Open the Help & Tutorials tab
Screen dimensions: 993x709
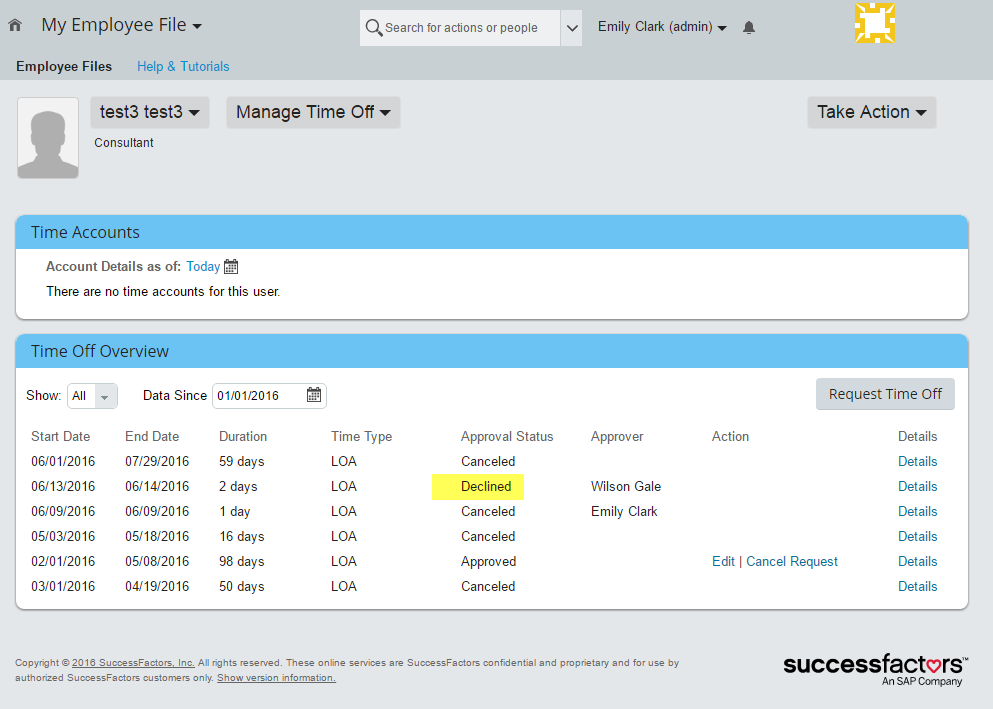tap(183, 66)
